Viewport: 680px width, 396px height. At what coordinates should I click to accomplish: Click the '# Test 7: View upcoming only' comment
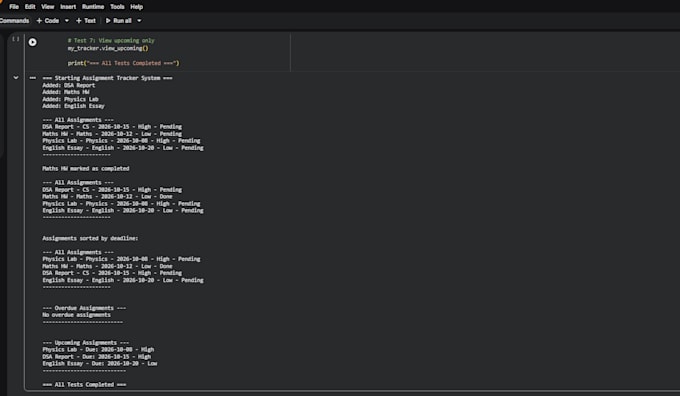111,40
